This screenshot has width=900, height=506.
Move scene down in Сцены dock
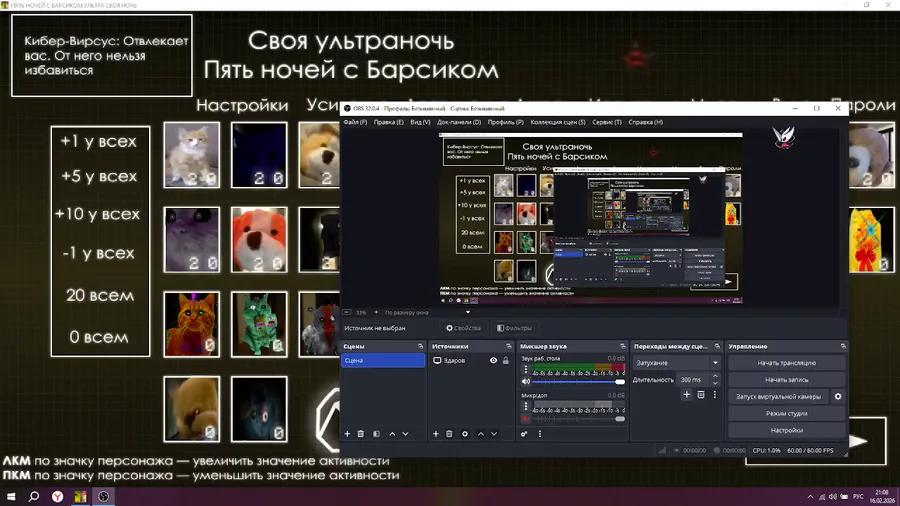click(x=406, y=434)
